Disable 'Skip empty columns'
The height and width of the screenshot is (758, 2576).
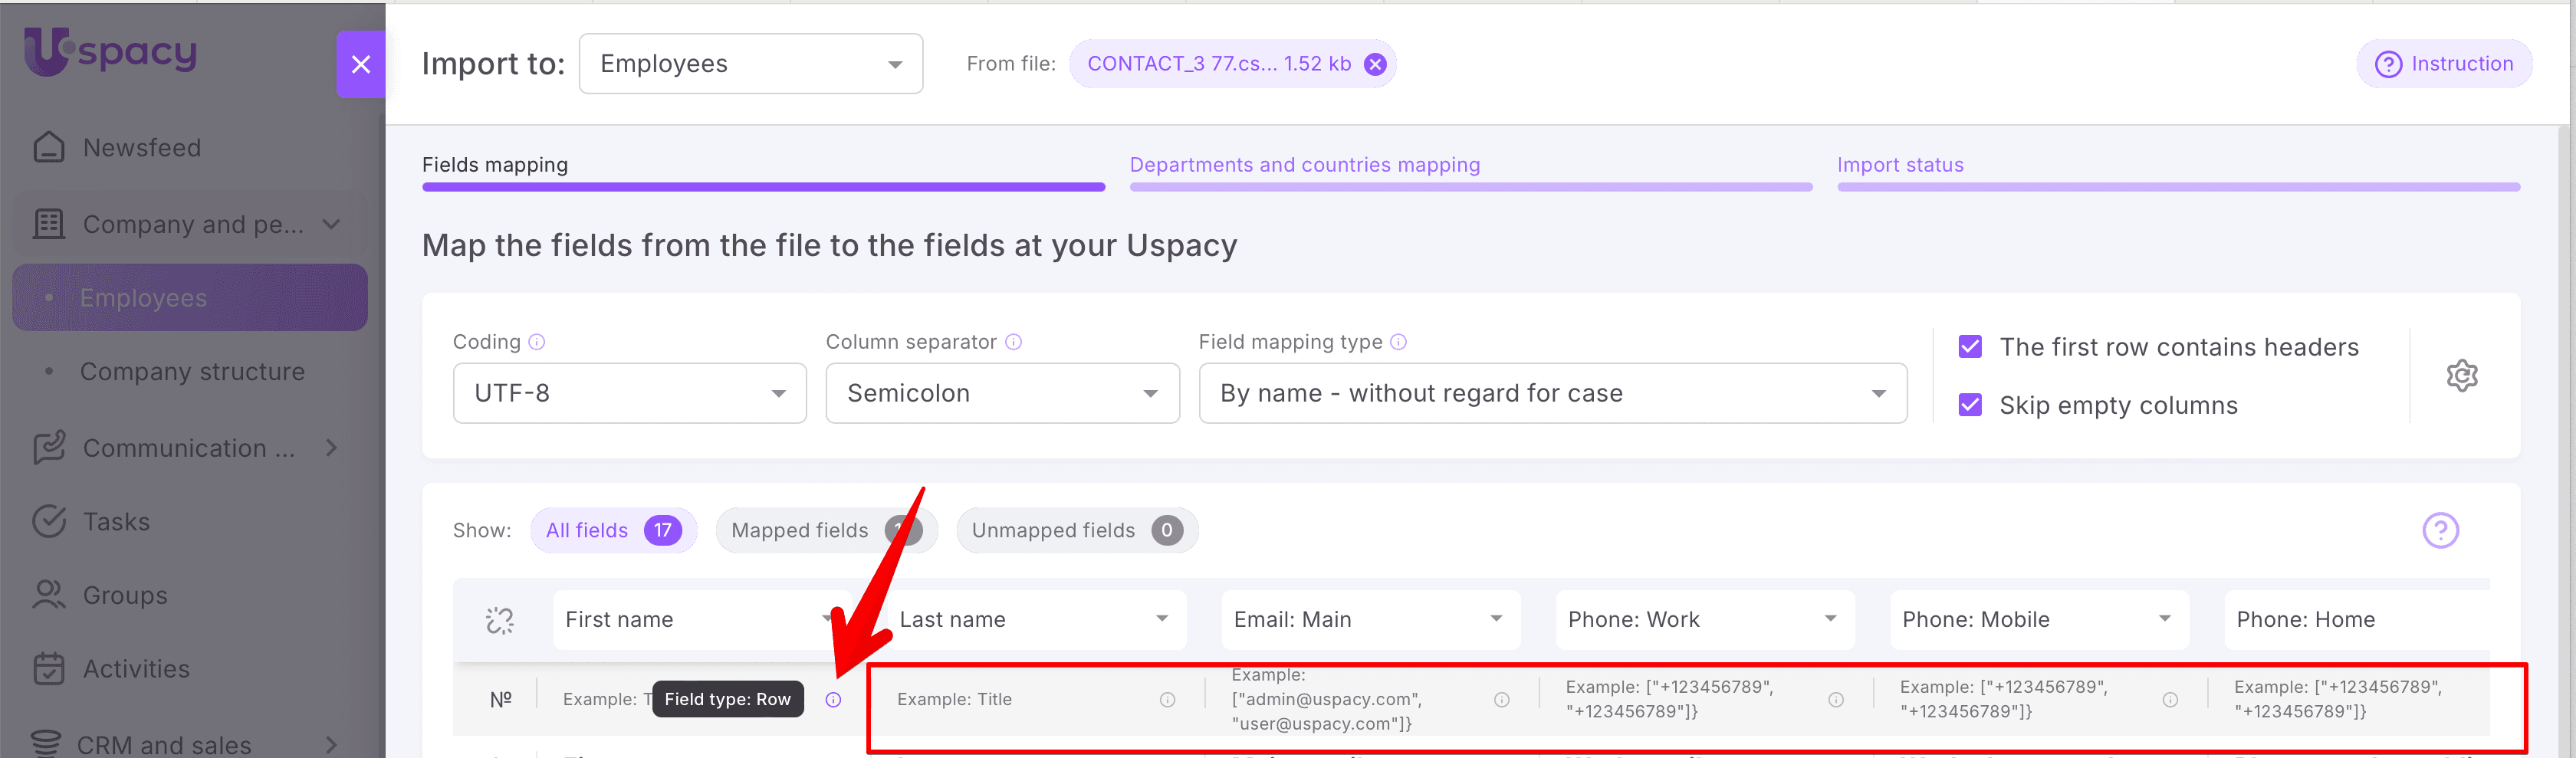1970,405
